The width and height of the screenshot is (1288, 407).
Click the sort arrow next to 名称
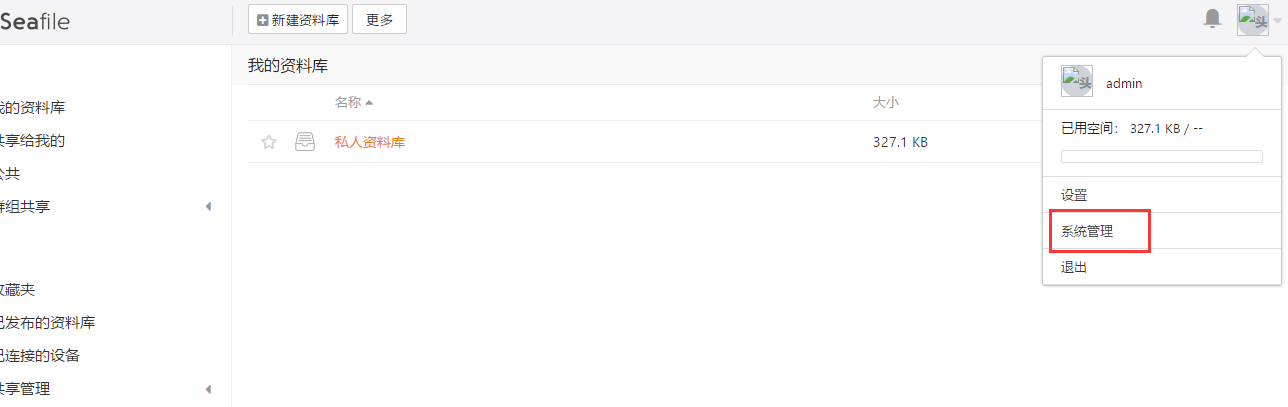tap(369, 103)
